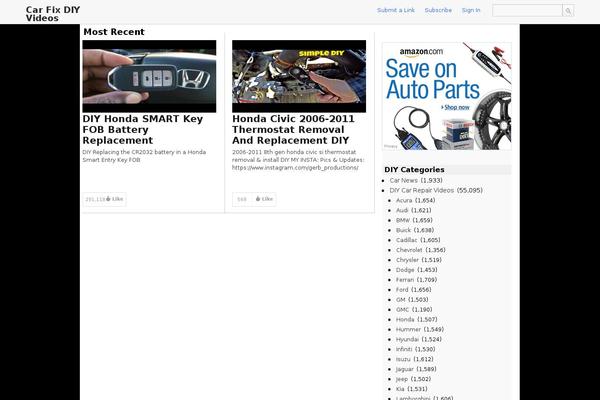Select the Ford category

click(x=402, y=290)
